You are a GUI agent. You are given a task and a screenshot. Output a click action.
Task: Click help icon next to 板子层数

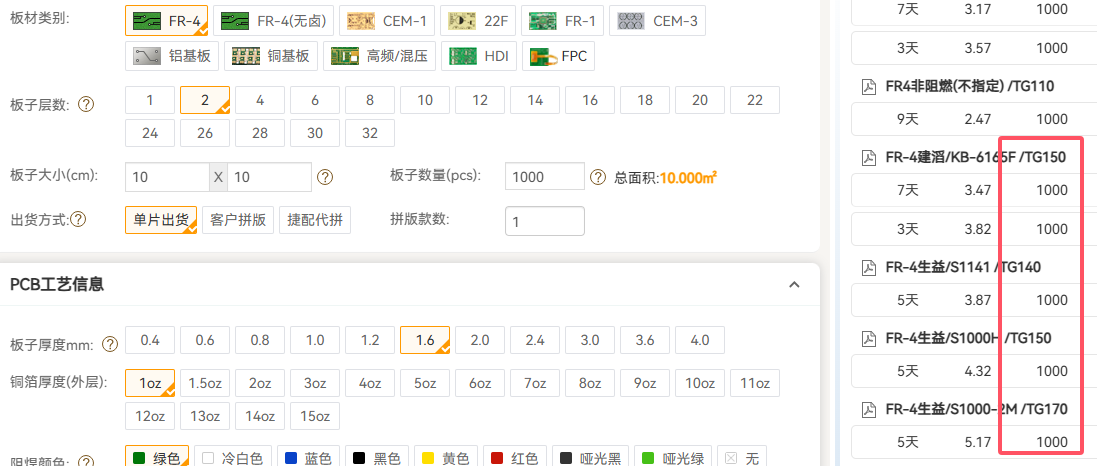click(x=86, y=104)
